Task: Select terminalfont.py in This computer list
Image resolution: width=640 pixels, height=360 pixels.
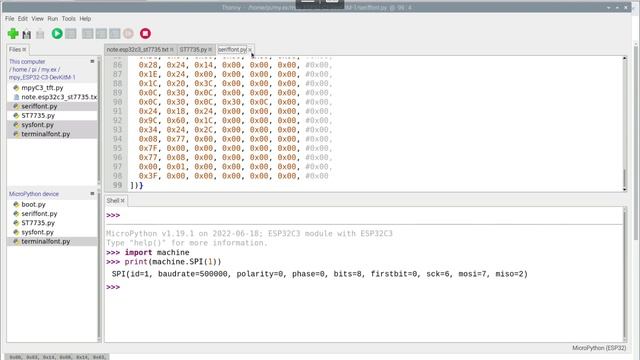Action: [46, 134]
